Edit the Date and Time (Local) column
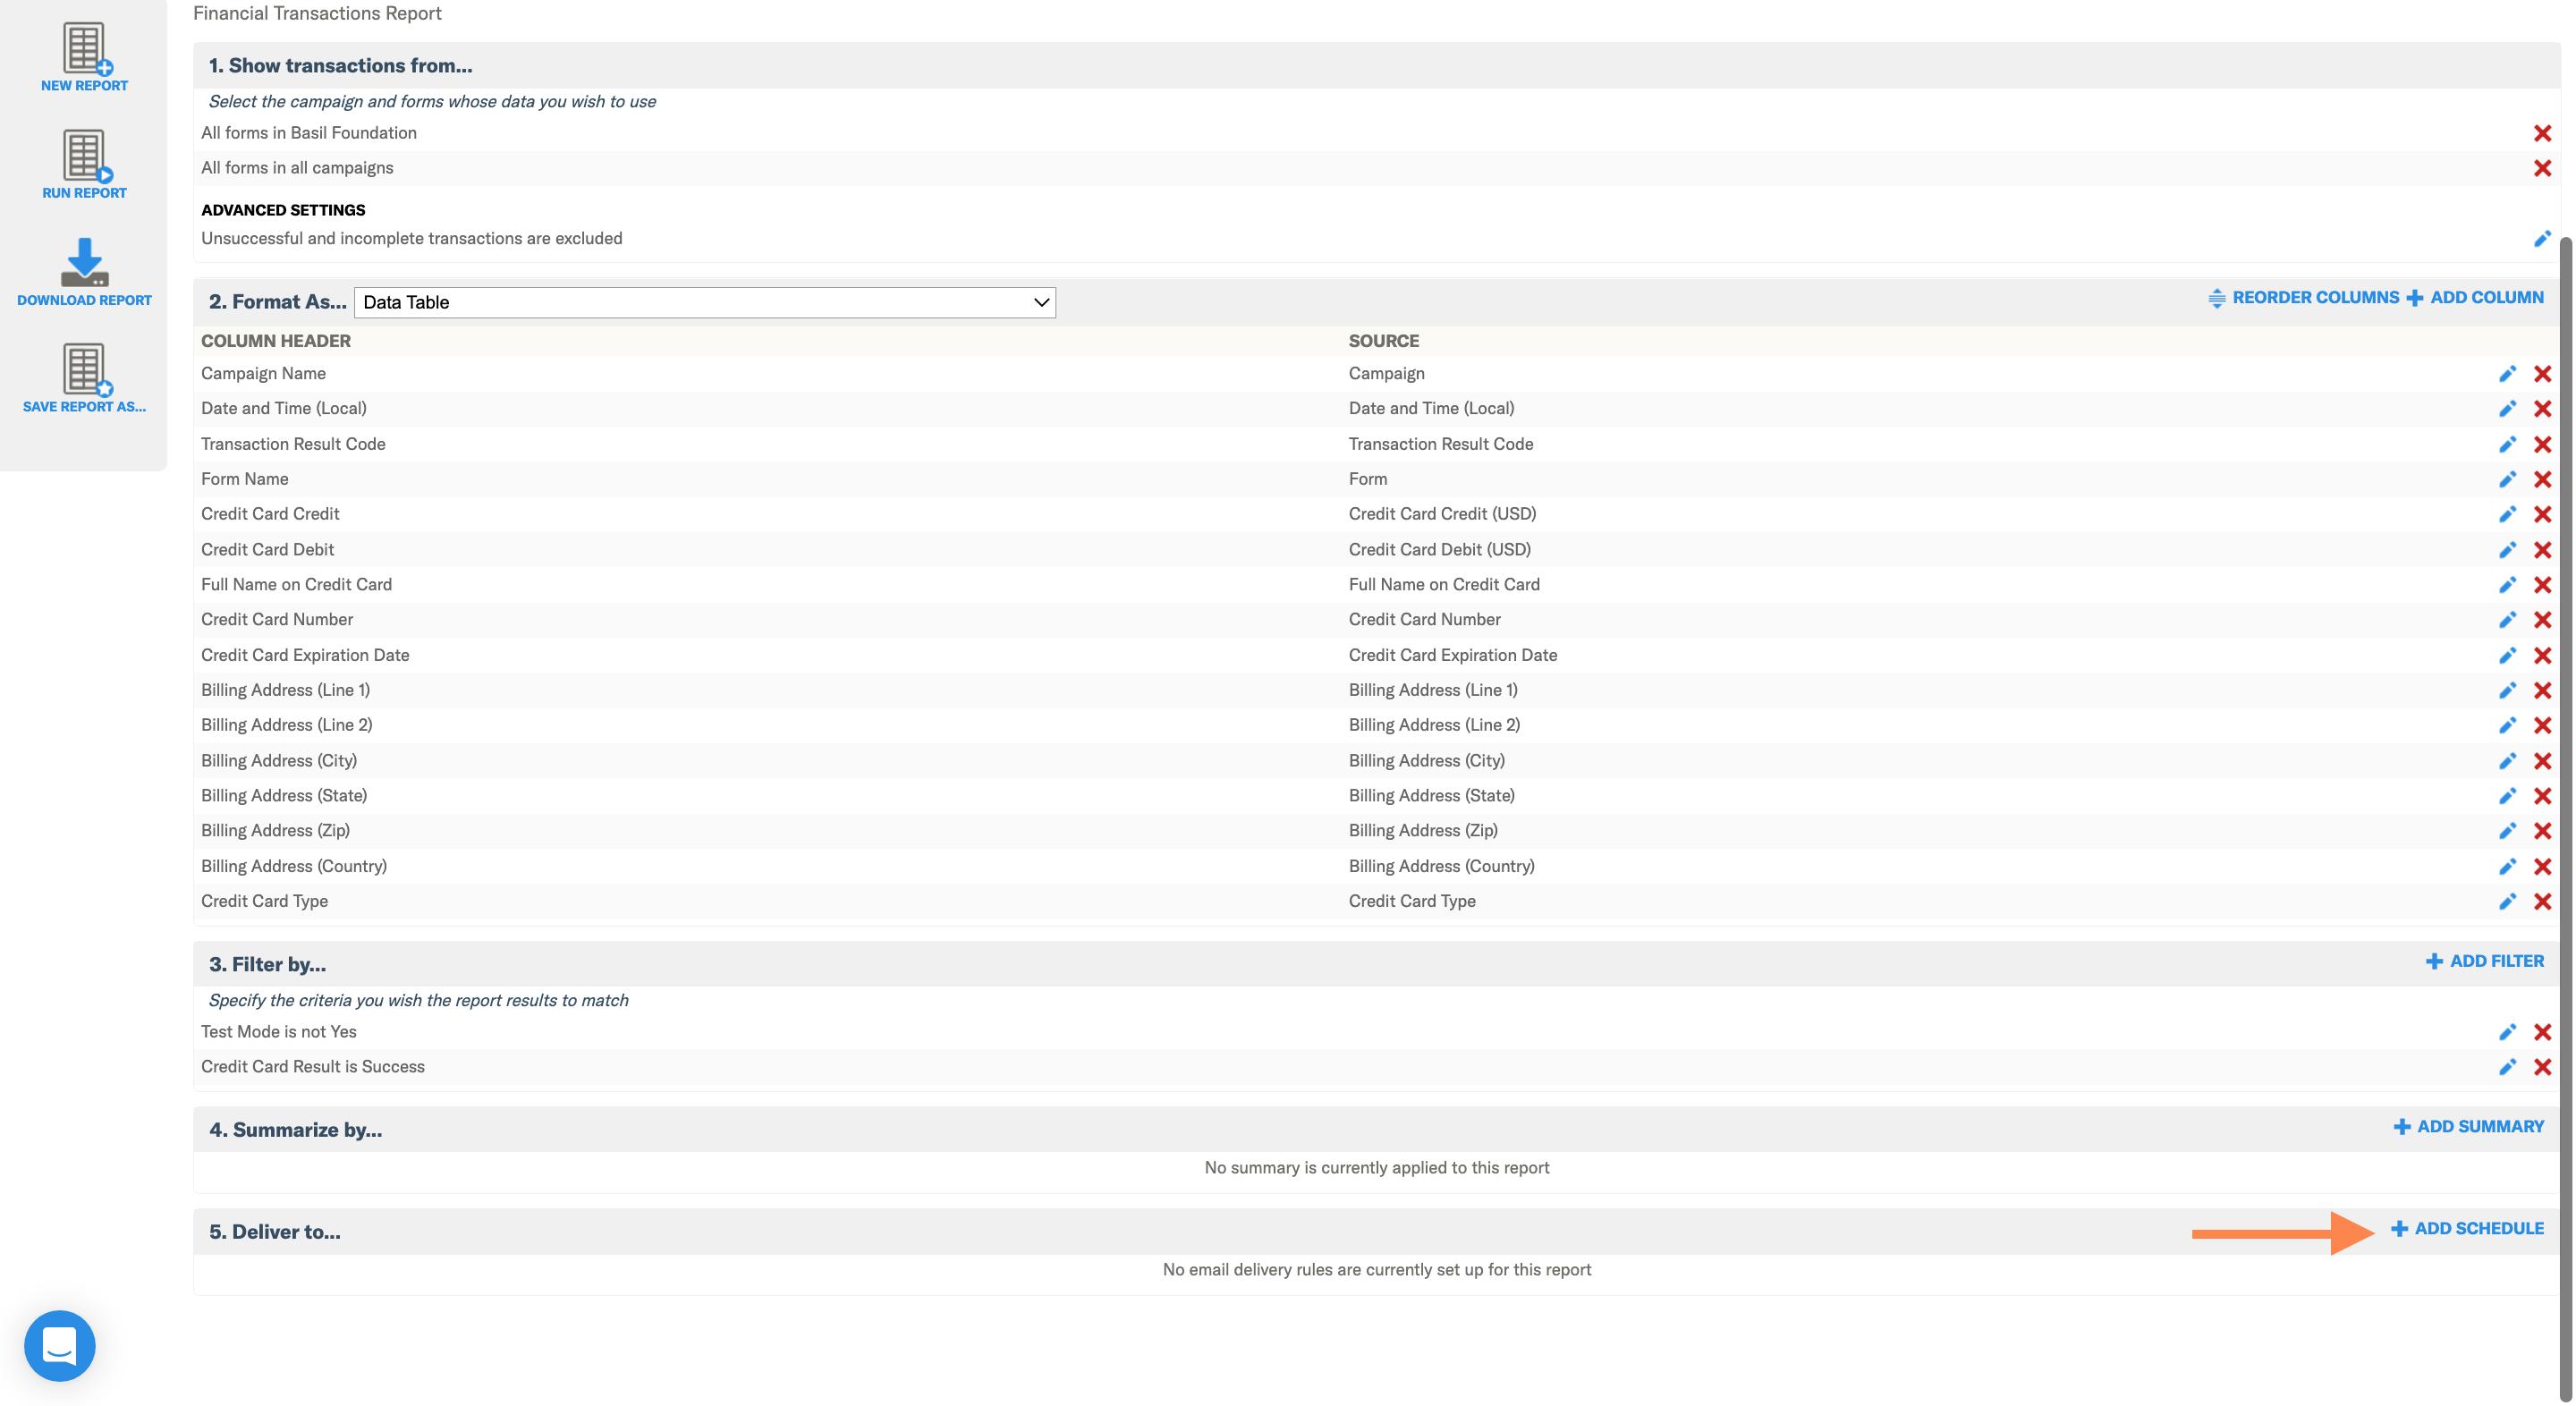The width and height of the screenshot is (2576, 1406). tap(2507, 408)
